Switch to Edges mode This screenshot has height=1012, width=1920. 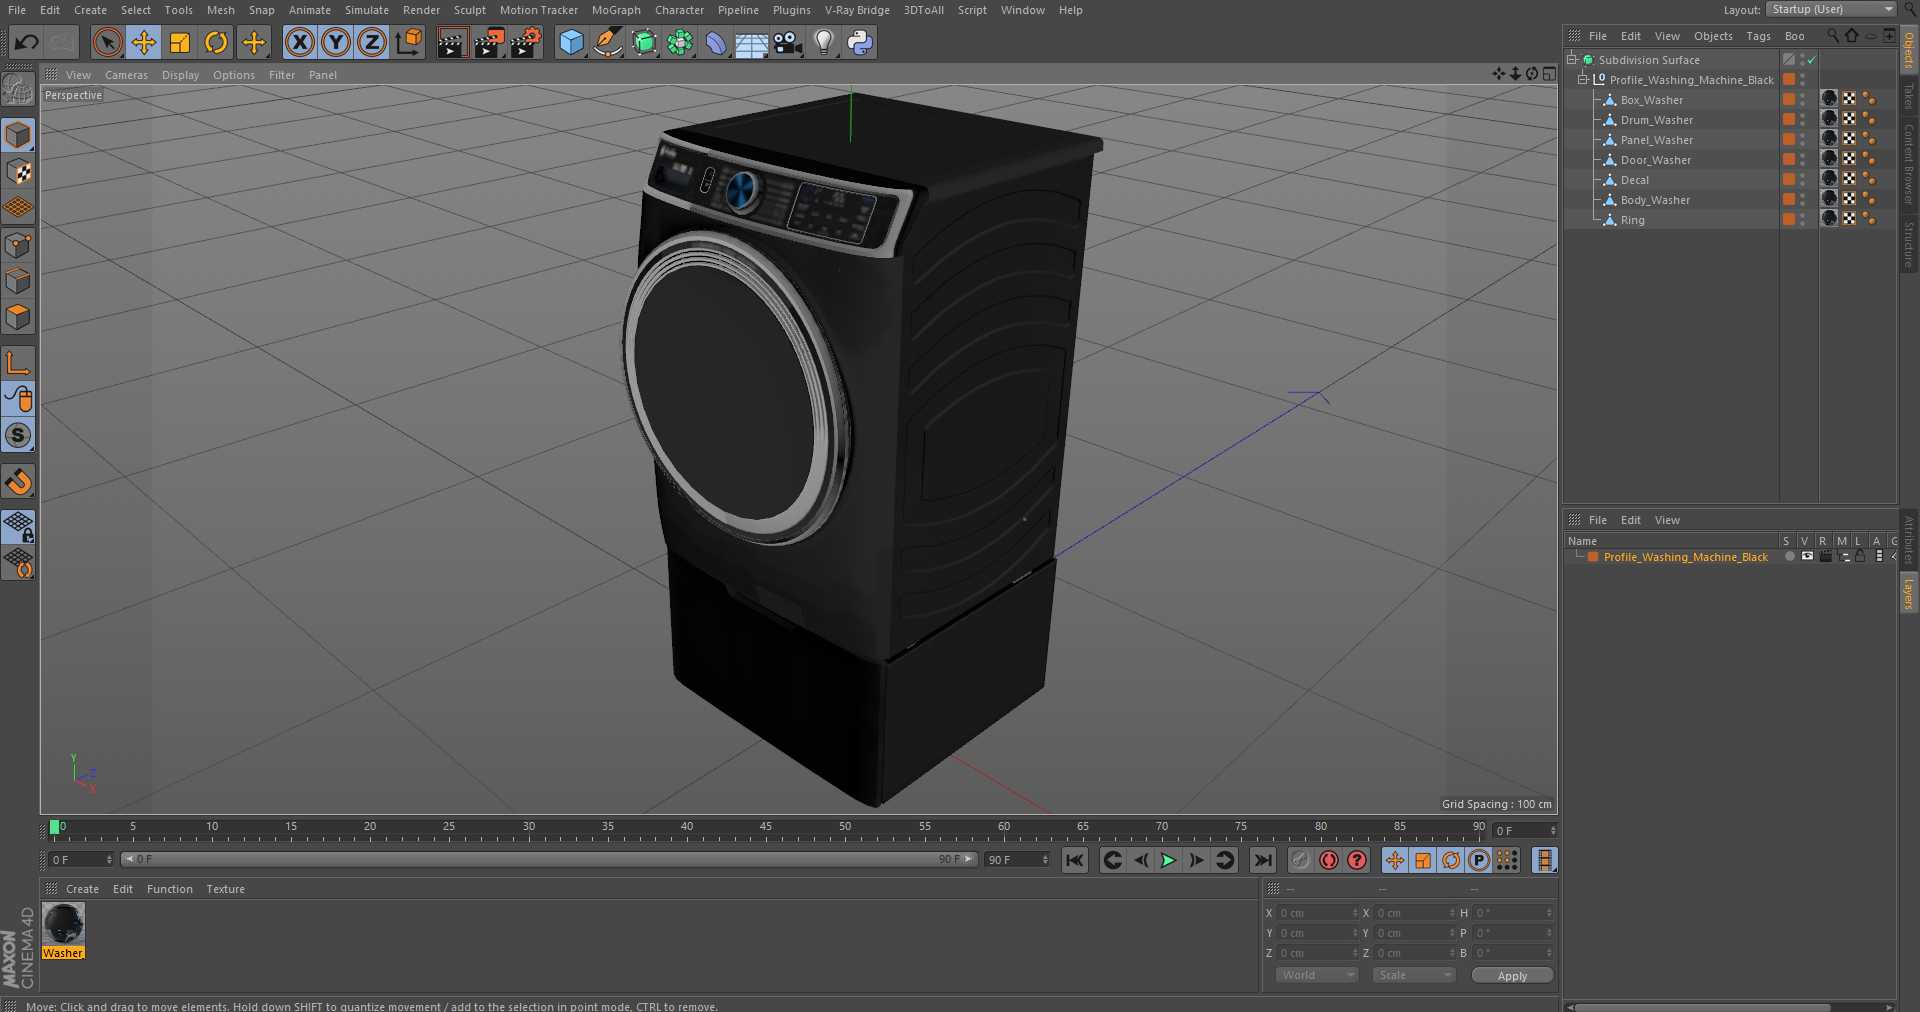(18, 281)
